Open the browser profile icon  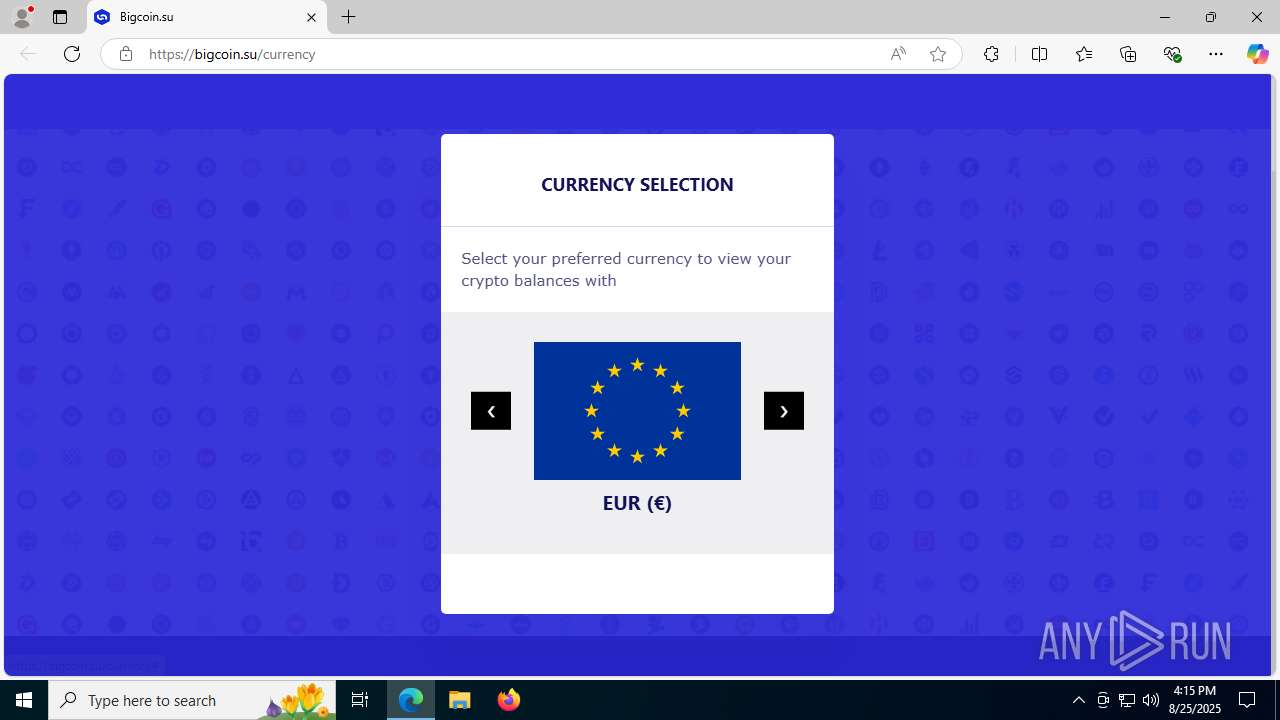(x=22, y=17)
